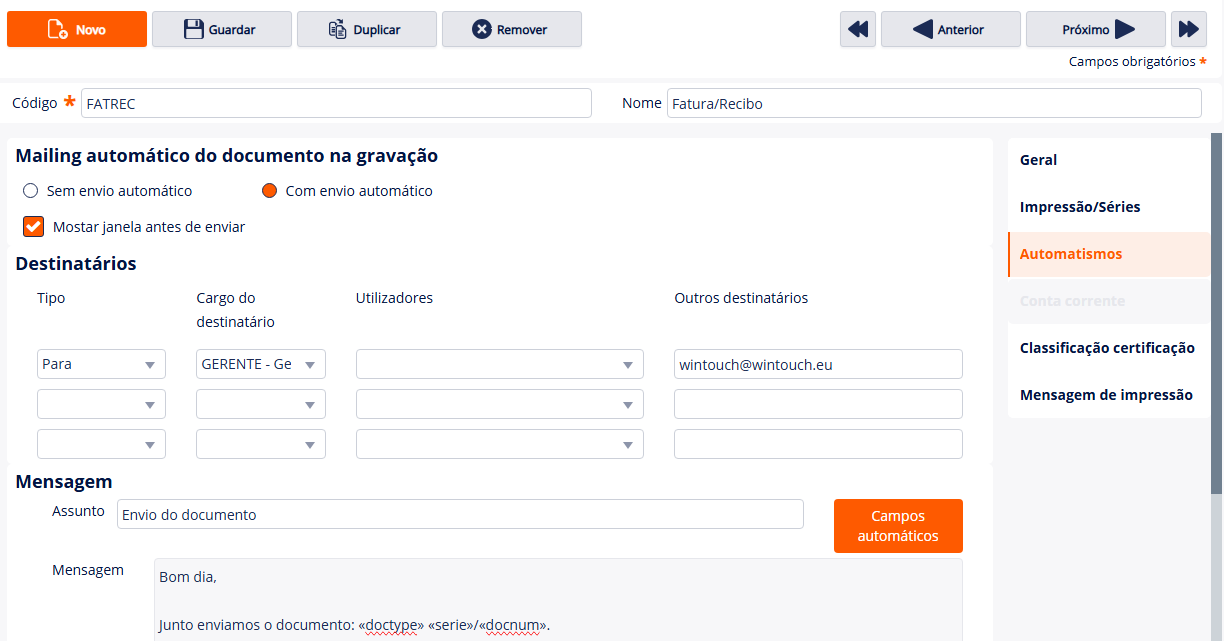
Task: Open the Tipo dropdown showing Para
Action: click(x=101, y=364)
